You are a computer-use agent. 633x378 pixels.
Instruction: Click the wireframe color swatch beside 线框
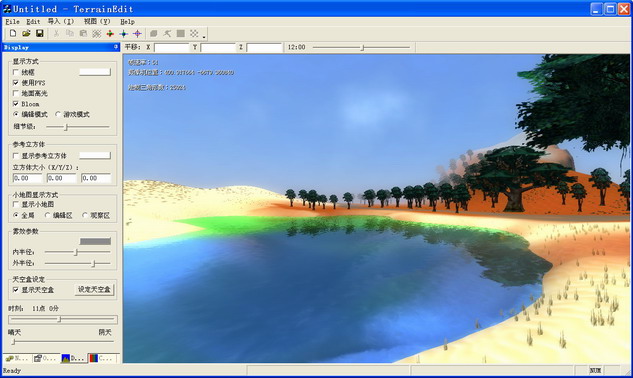click(x=95, y=72)
